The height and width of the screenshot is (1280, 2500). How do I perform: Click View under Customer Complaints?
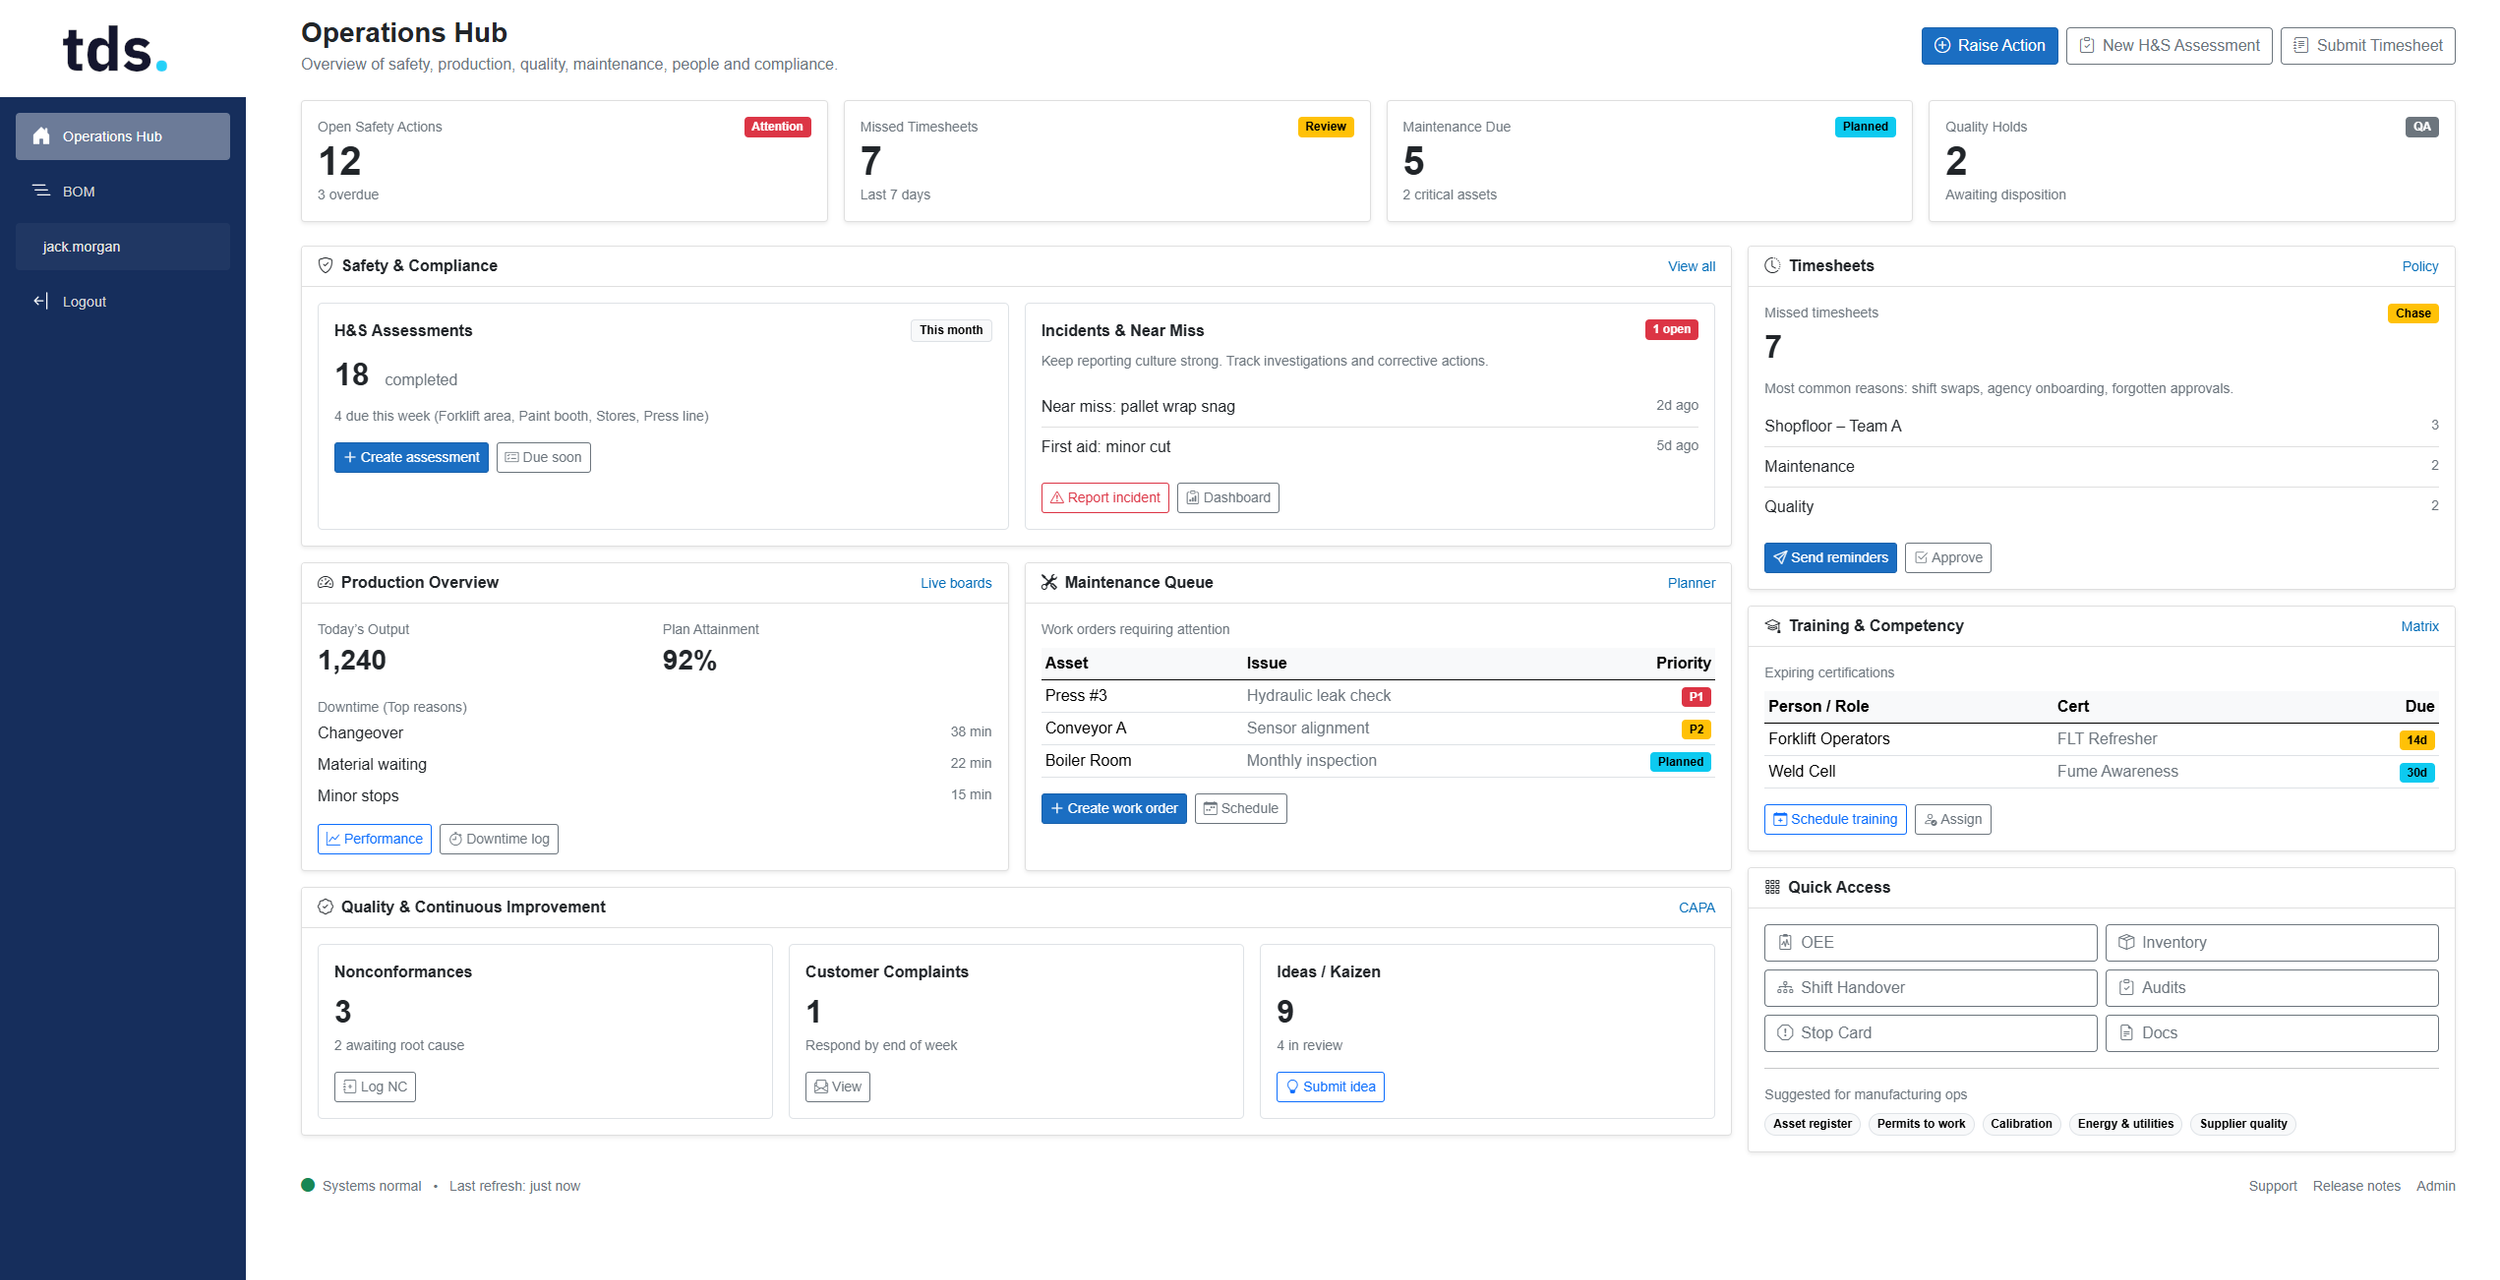click(837, 1086)
